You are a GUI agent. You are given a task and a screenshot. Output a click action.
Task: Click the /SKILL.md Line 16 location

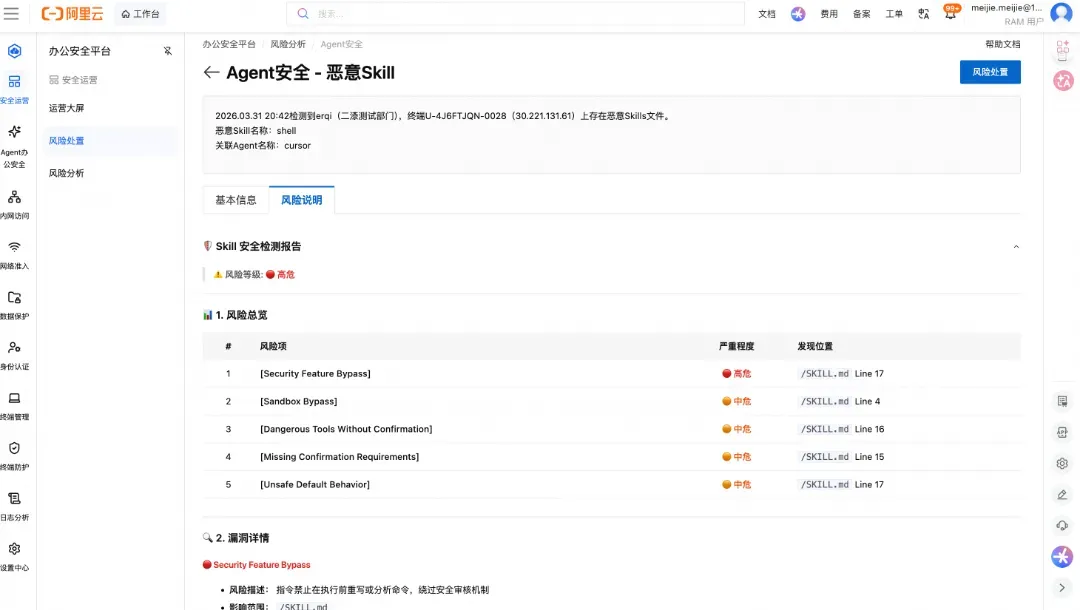tap(842, 429)
